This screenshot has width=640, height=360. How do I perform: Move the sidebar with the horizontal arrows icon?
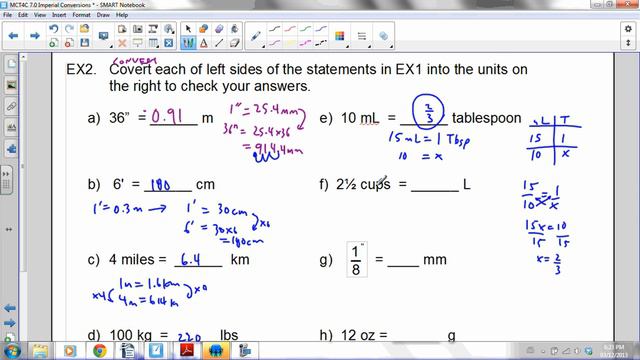9,229
